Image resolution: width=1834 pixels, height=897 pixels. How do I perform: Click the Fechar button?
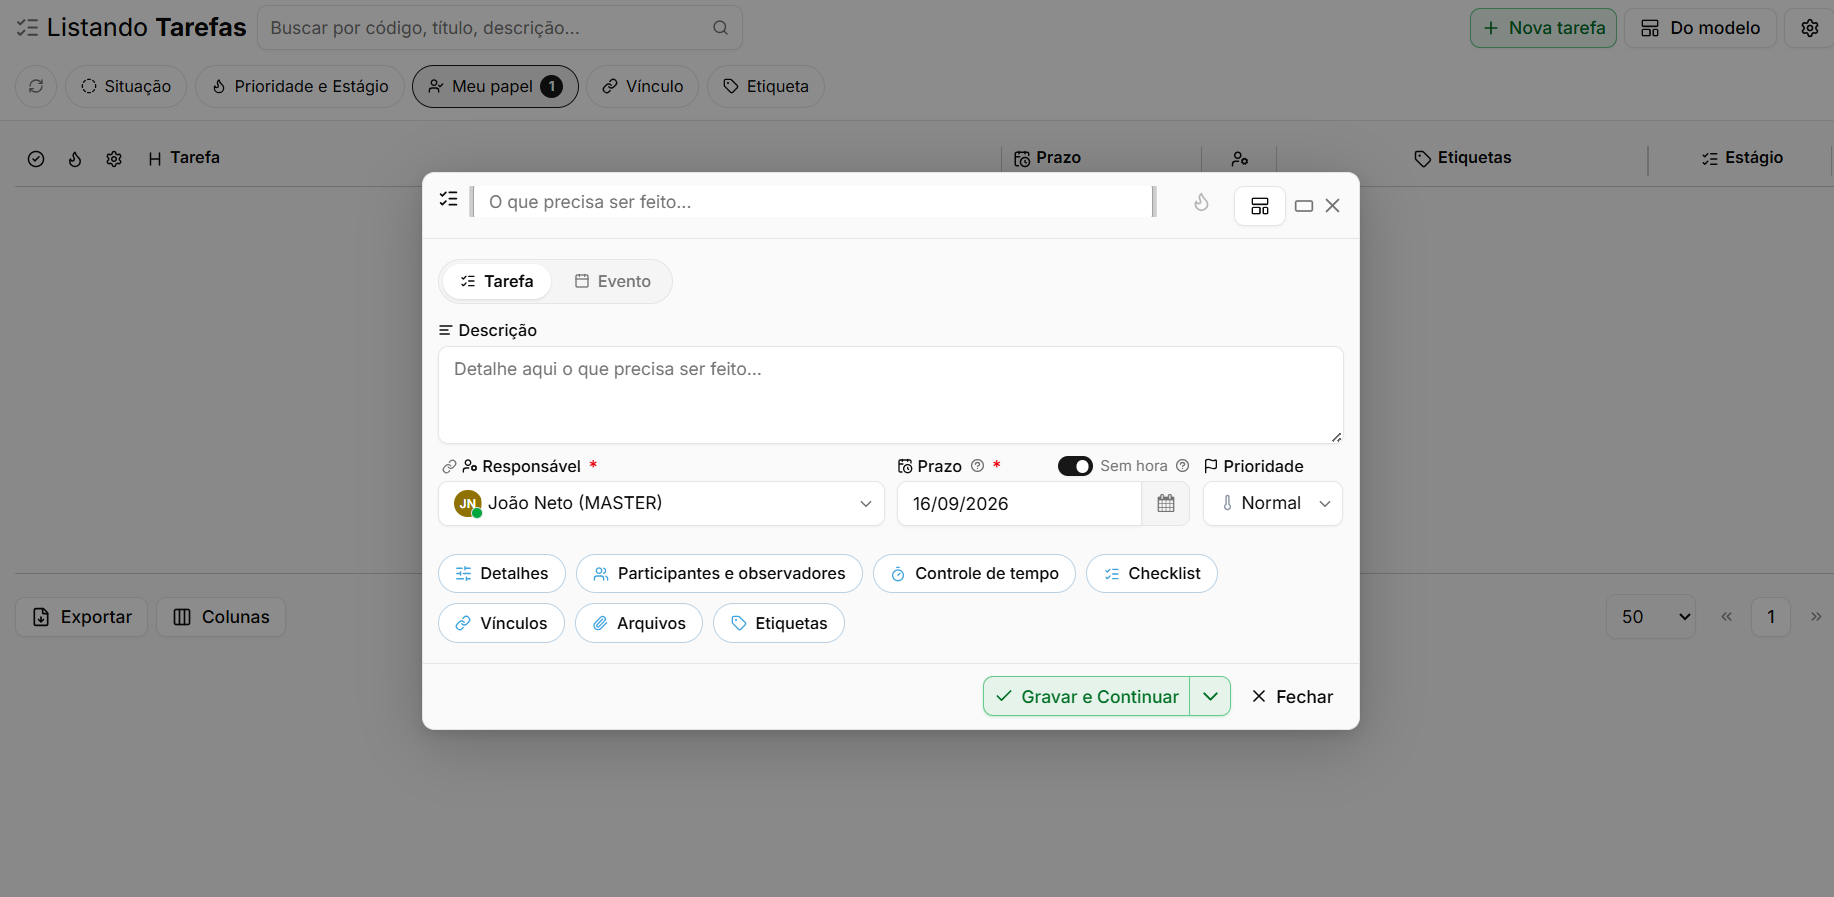coord(1292,697)
